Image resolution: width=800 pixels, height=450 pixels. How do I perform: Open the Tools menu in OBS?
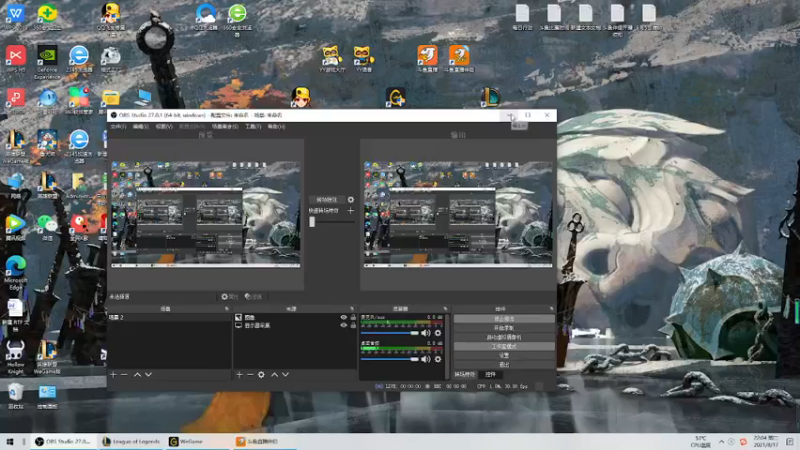tap(253, 127)
